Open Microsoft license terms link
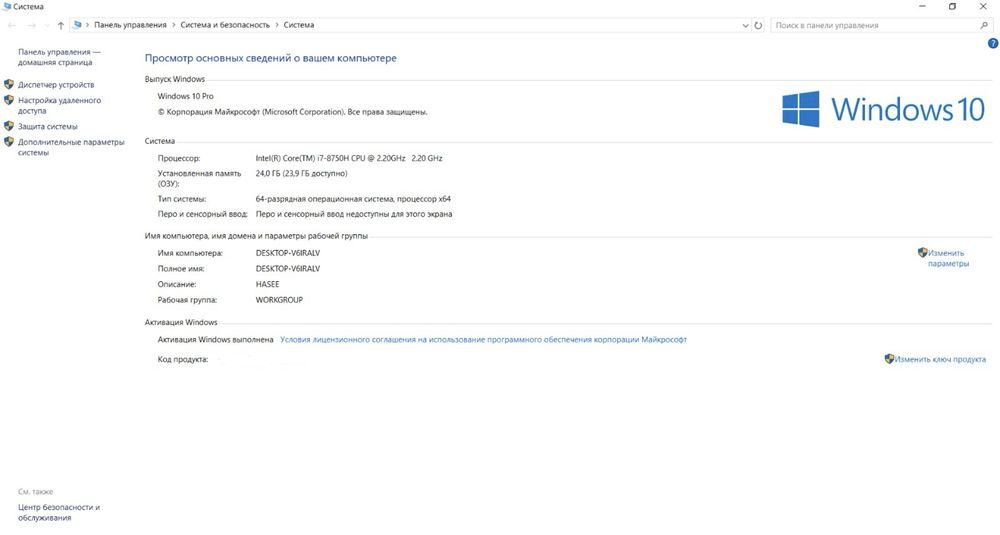The width and height of the screenshot is (1000, 535). (x=483, y=340)
